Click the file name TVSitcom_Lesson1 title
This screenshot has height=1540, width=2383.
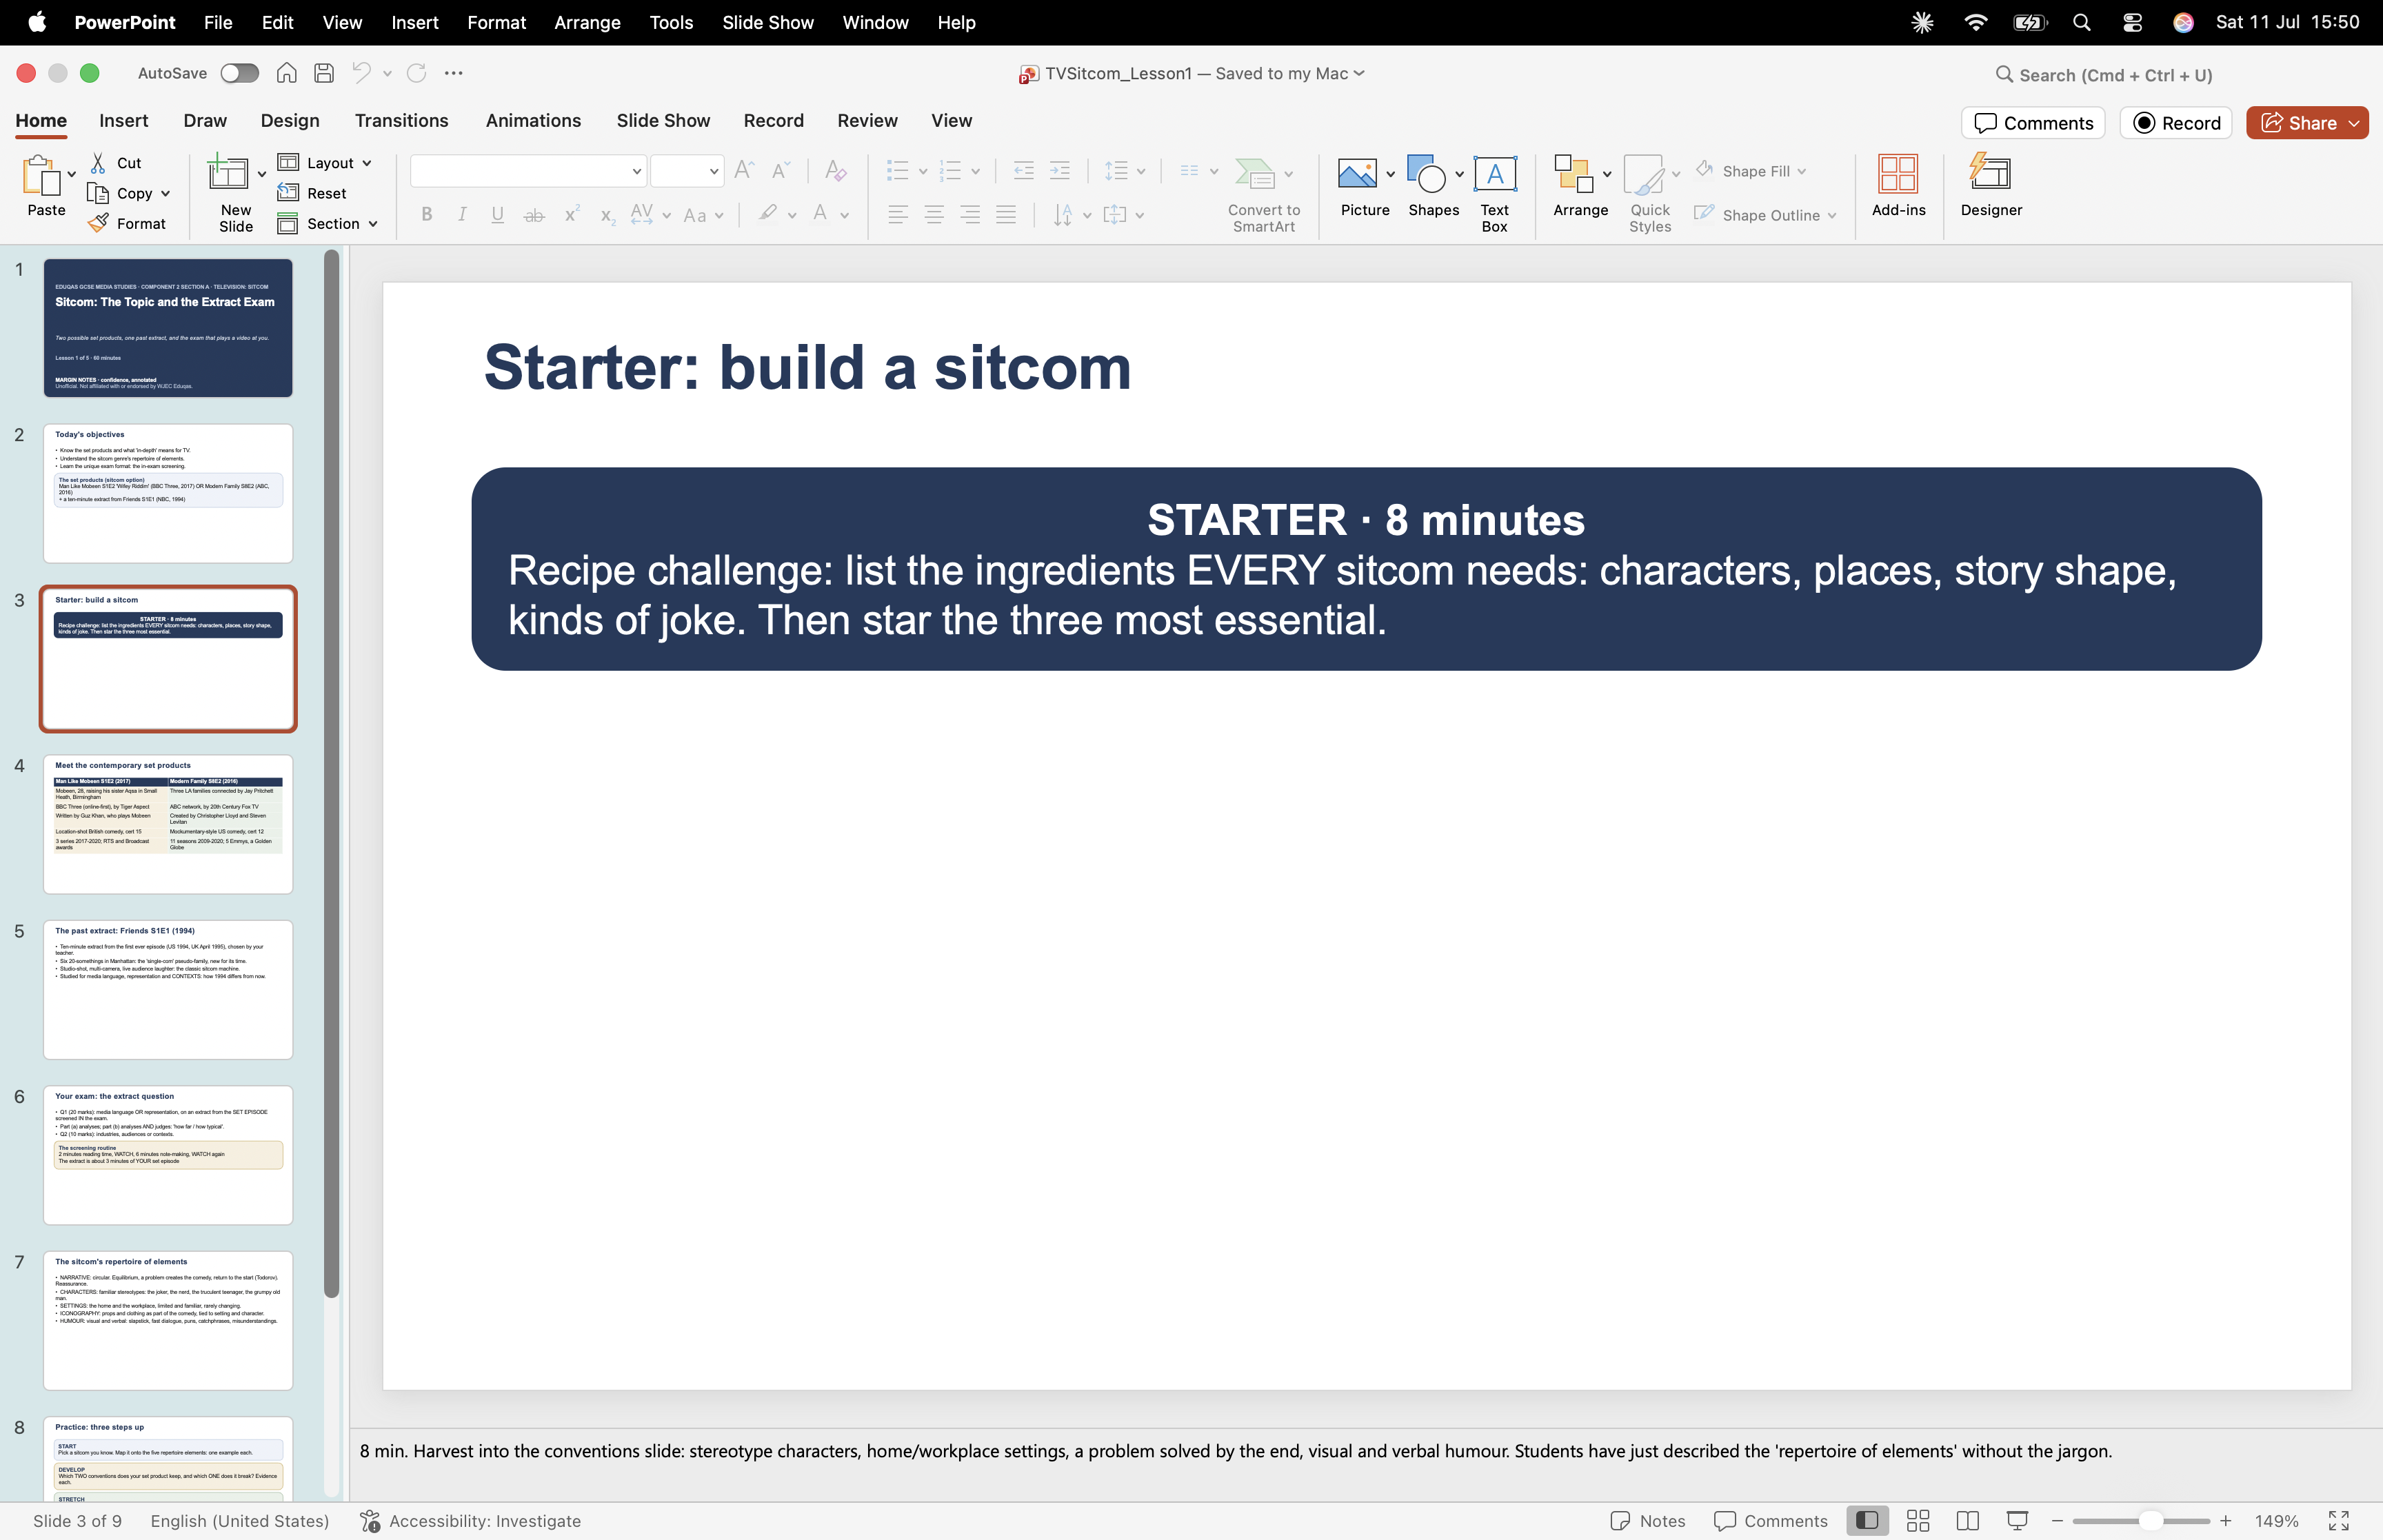[x=1118, y=73]
